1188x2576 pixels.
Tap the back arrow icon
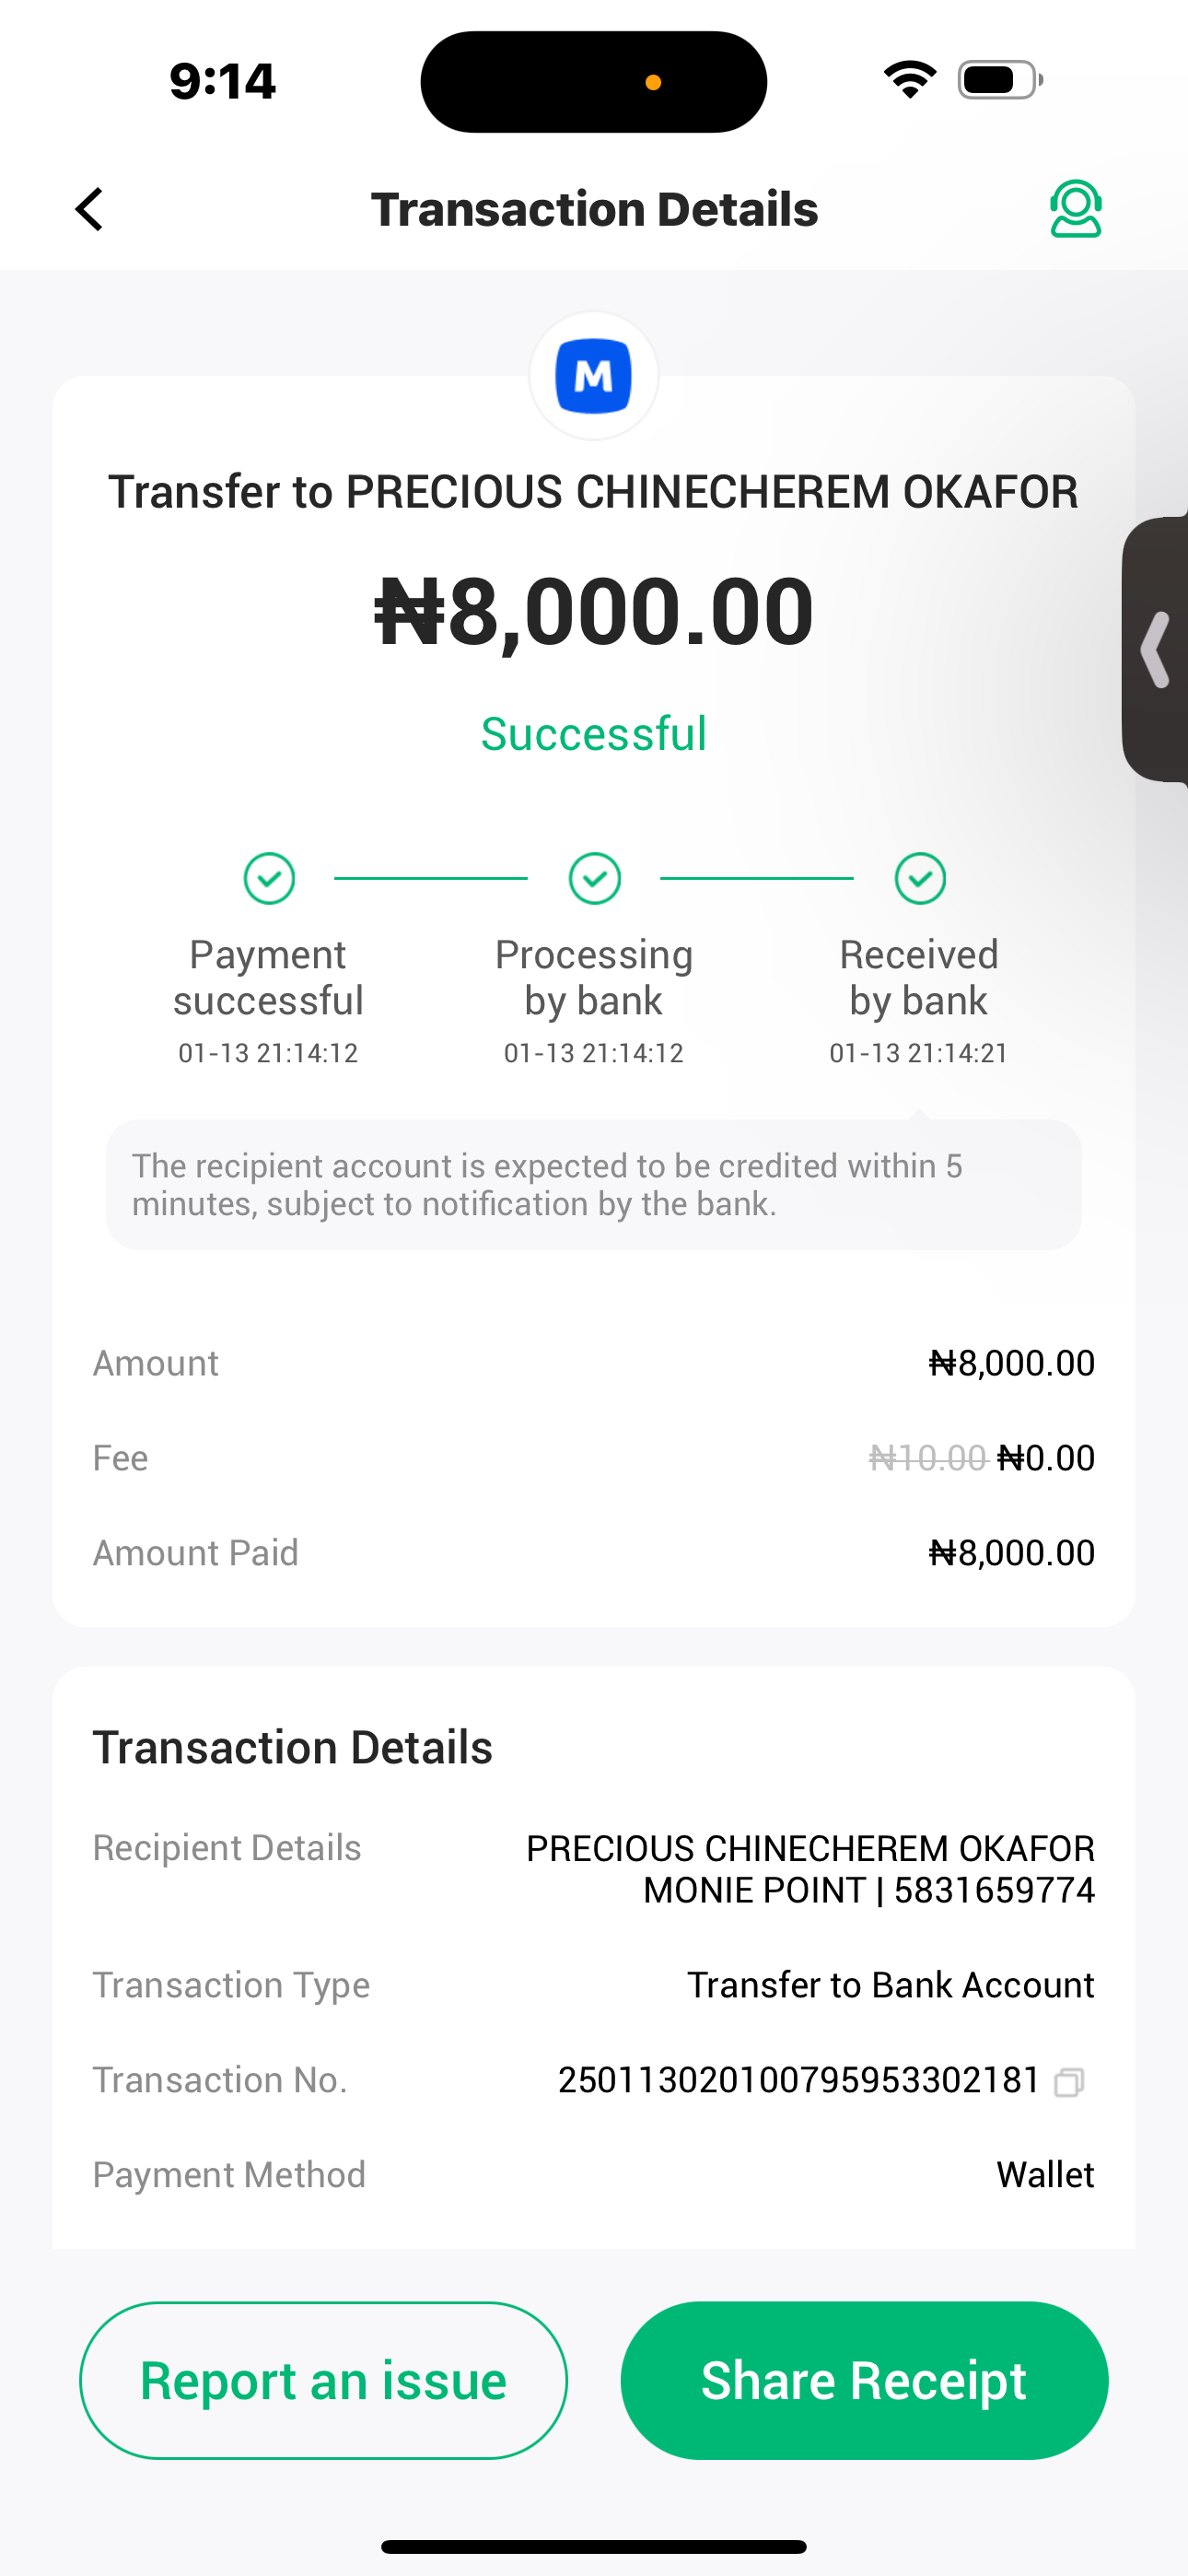90,210
